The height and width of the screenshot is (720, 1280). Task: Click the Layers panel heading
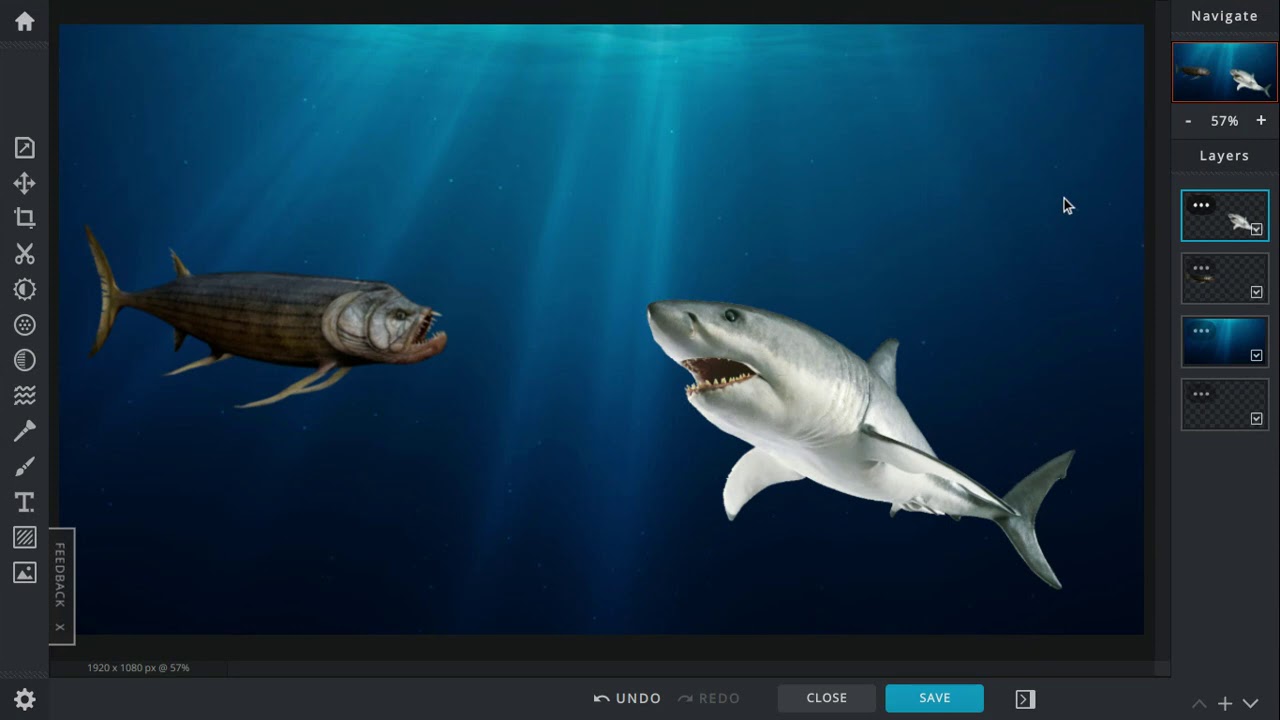pyautogui.click(x=1225, y=156)
